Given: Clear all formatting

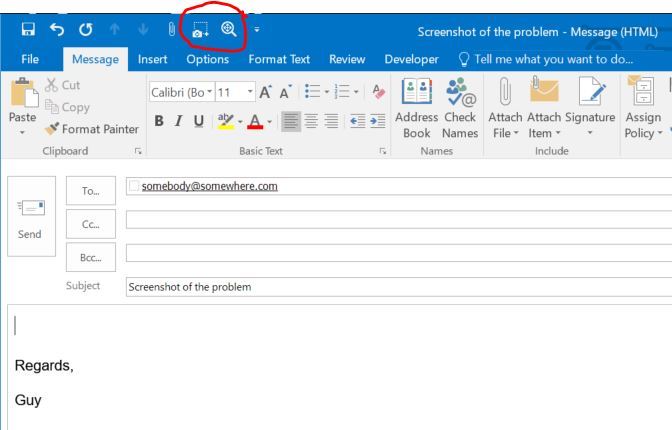Looking at the screenshot, I should [378, 92].
